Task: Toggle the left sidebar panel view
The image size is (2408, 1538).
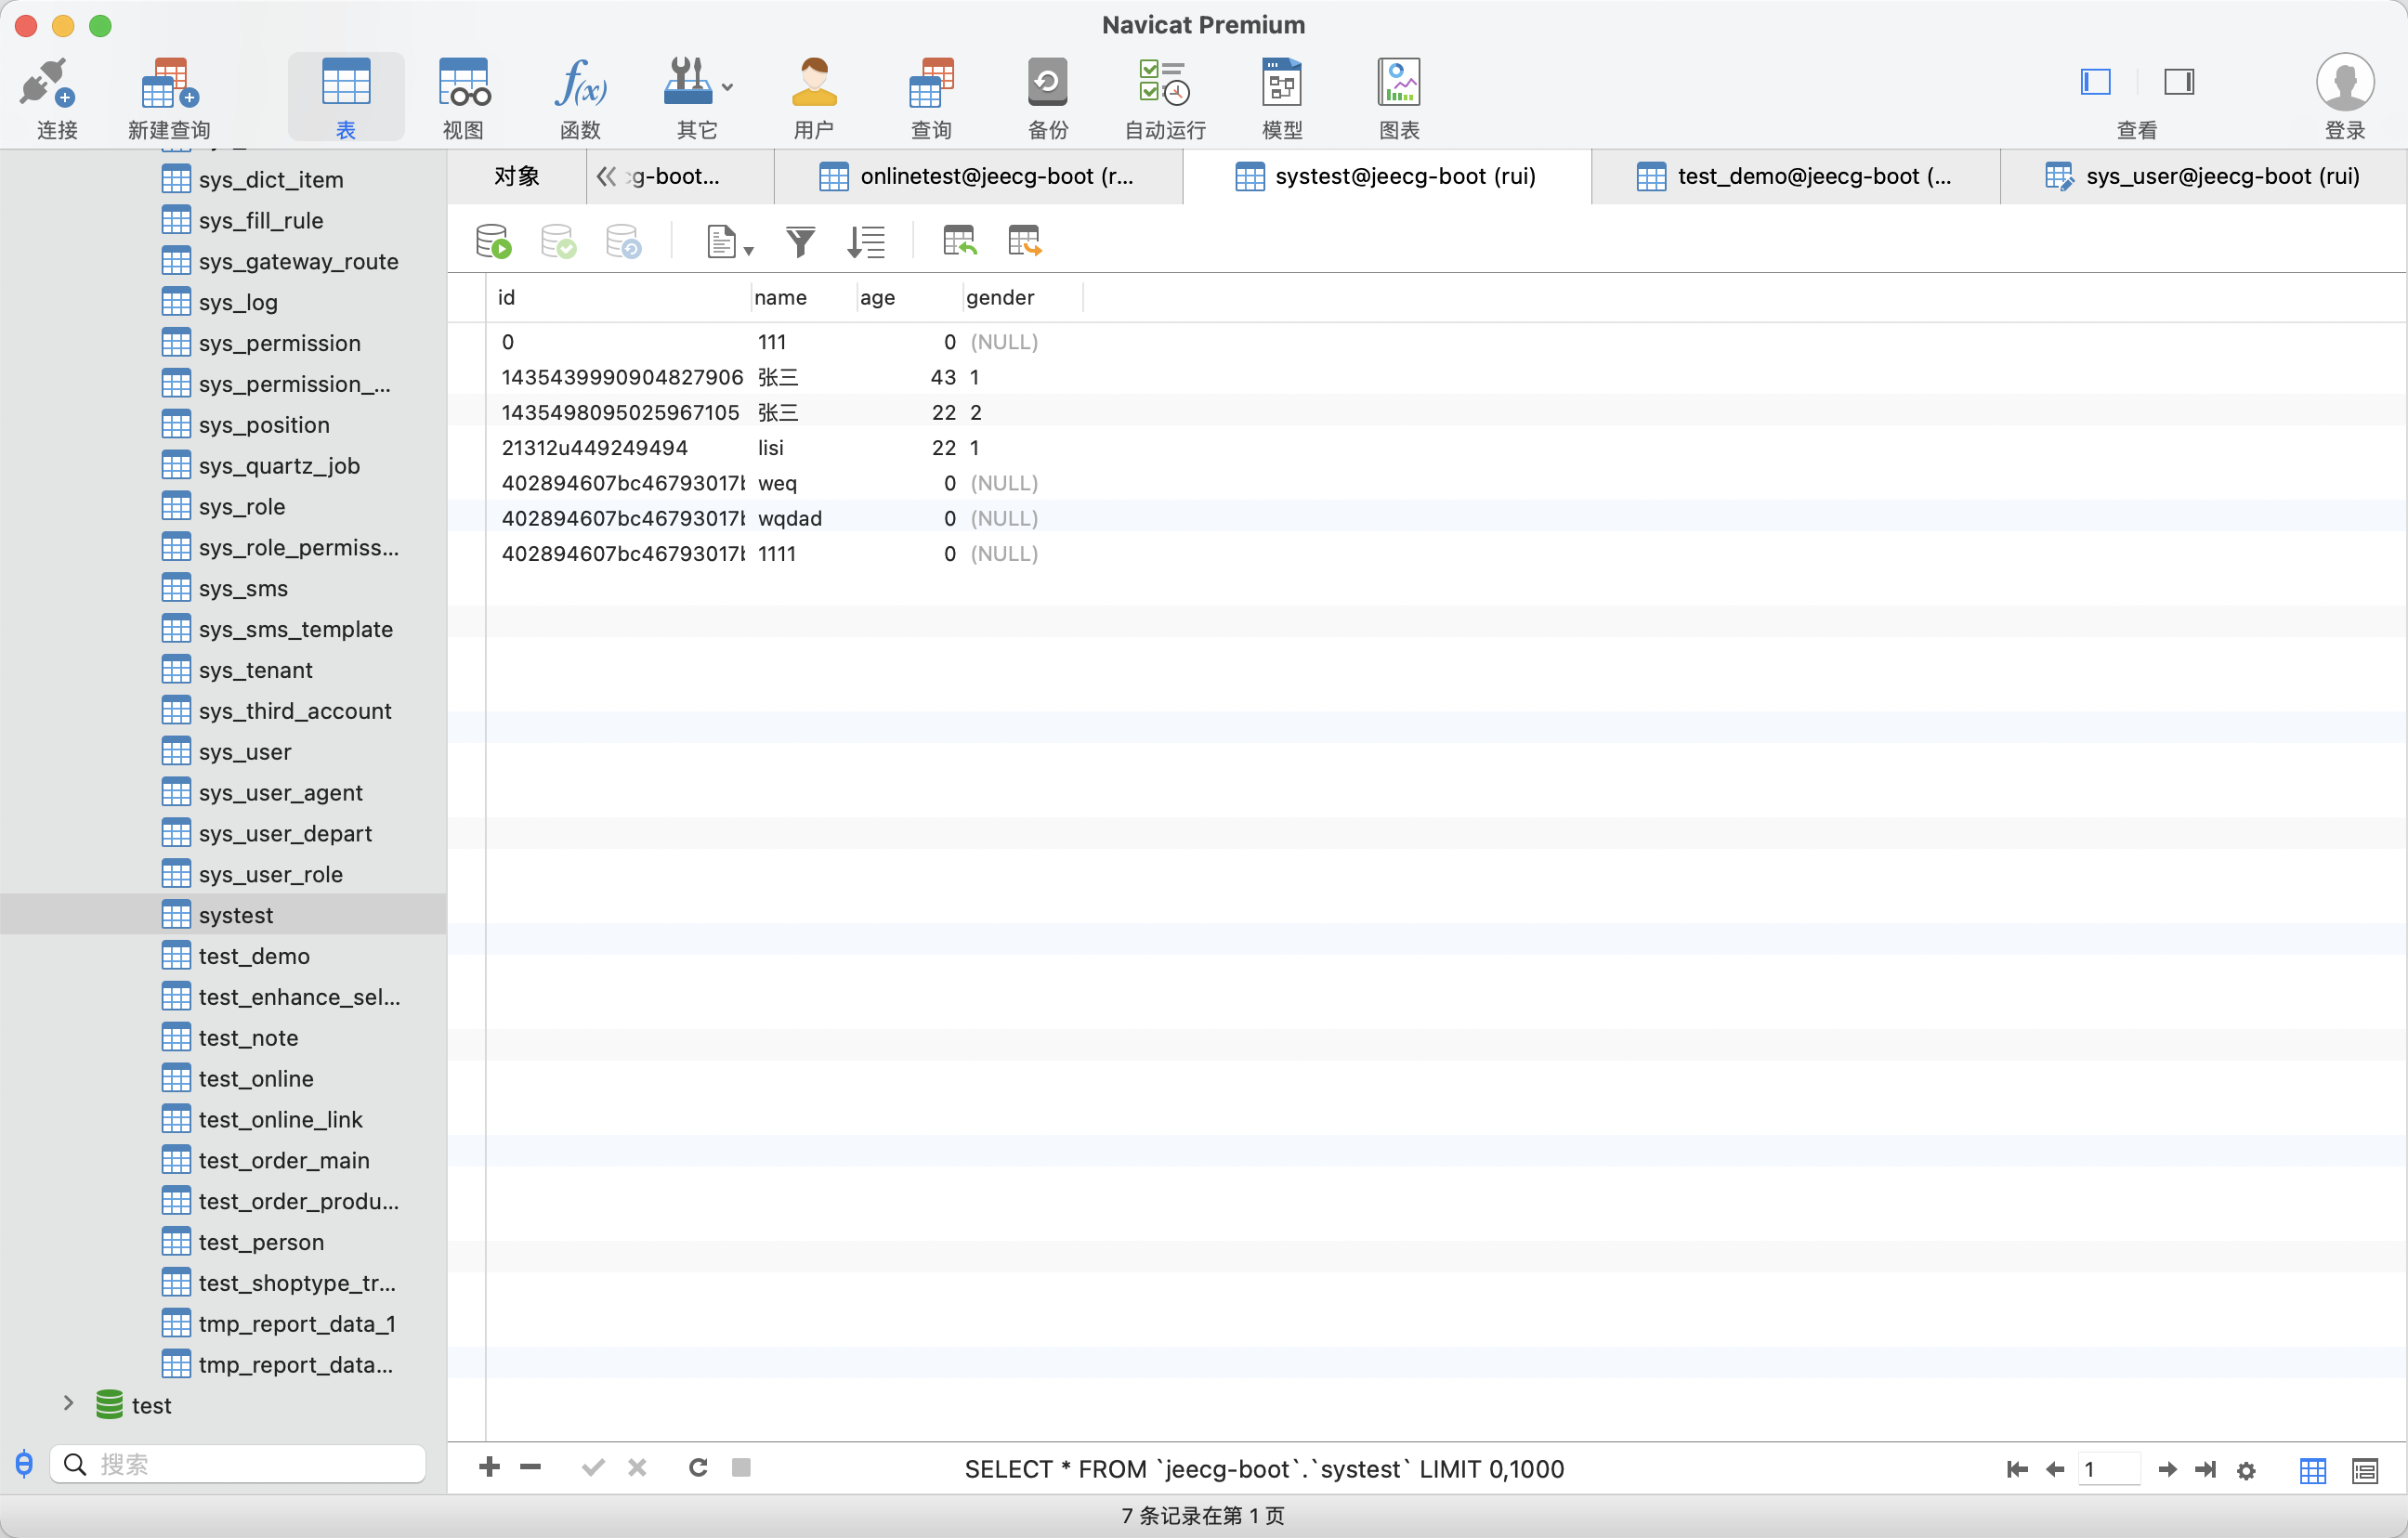Action: [x=2095, y=82]
